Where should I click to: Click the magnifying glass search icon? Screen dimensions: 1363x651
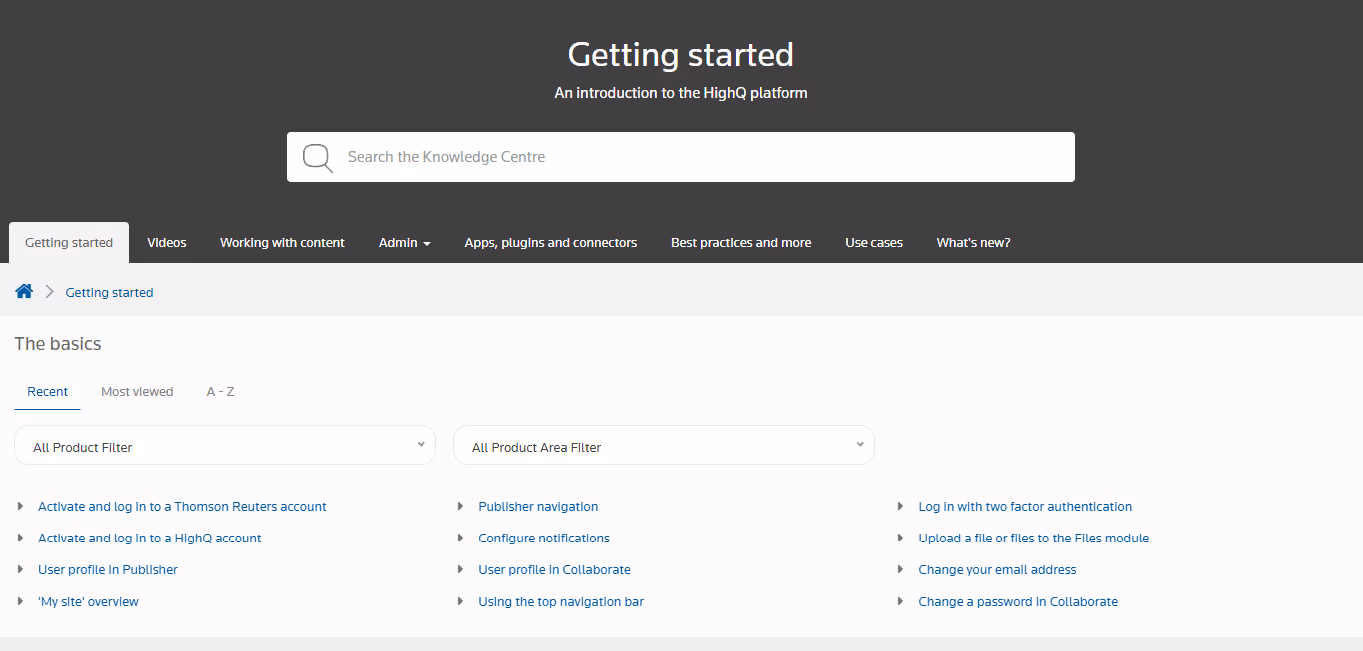(x=318, y=158)
